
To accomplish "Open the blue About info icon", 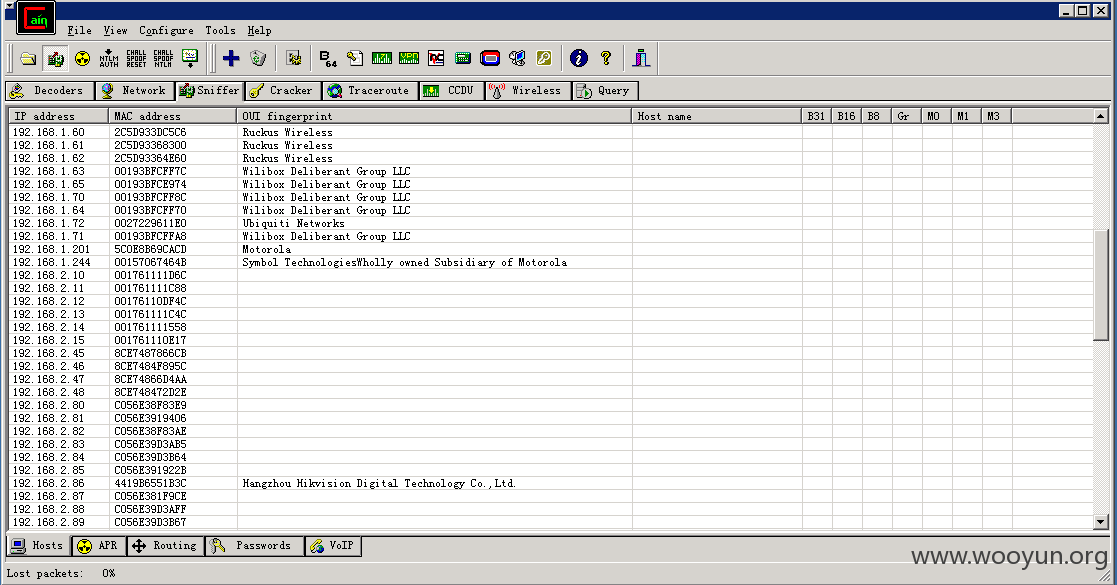I will pos(578,58).
